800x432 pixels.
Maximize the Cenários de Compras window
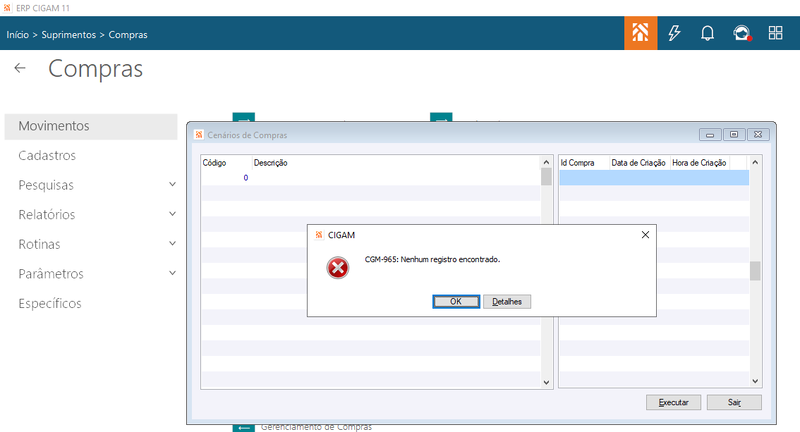tap(734, 135)
